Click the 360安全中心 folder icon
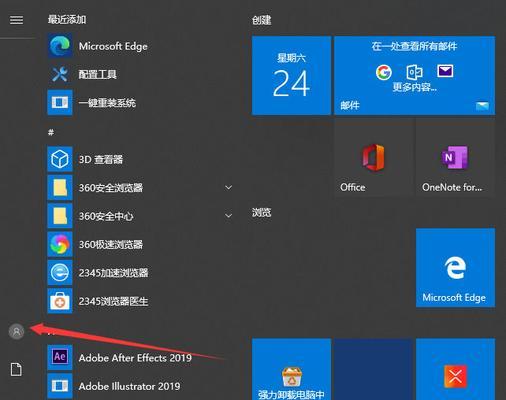This screenshot has height=400, width=506. point(60,216)
